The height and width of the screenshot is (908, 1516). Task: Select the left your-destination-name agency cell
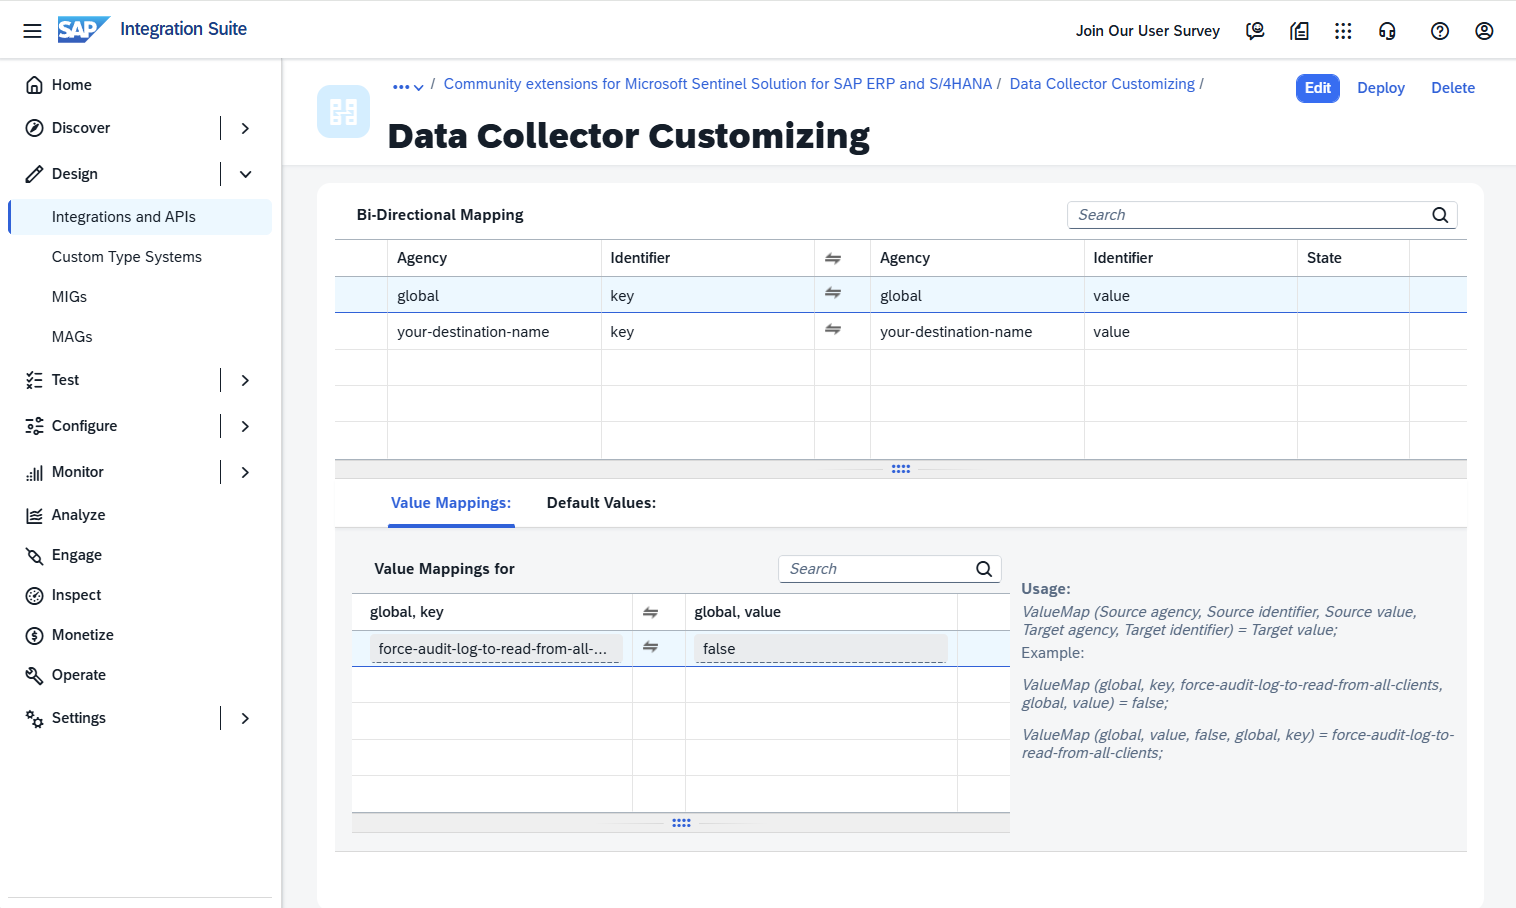[x=494, y=332]
